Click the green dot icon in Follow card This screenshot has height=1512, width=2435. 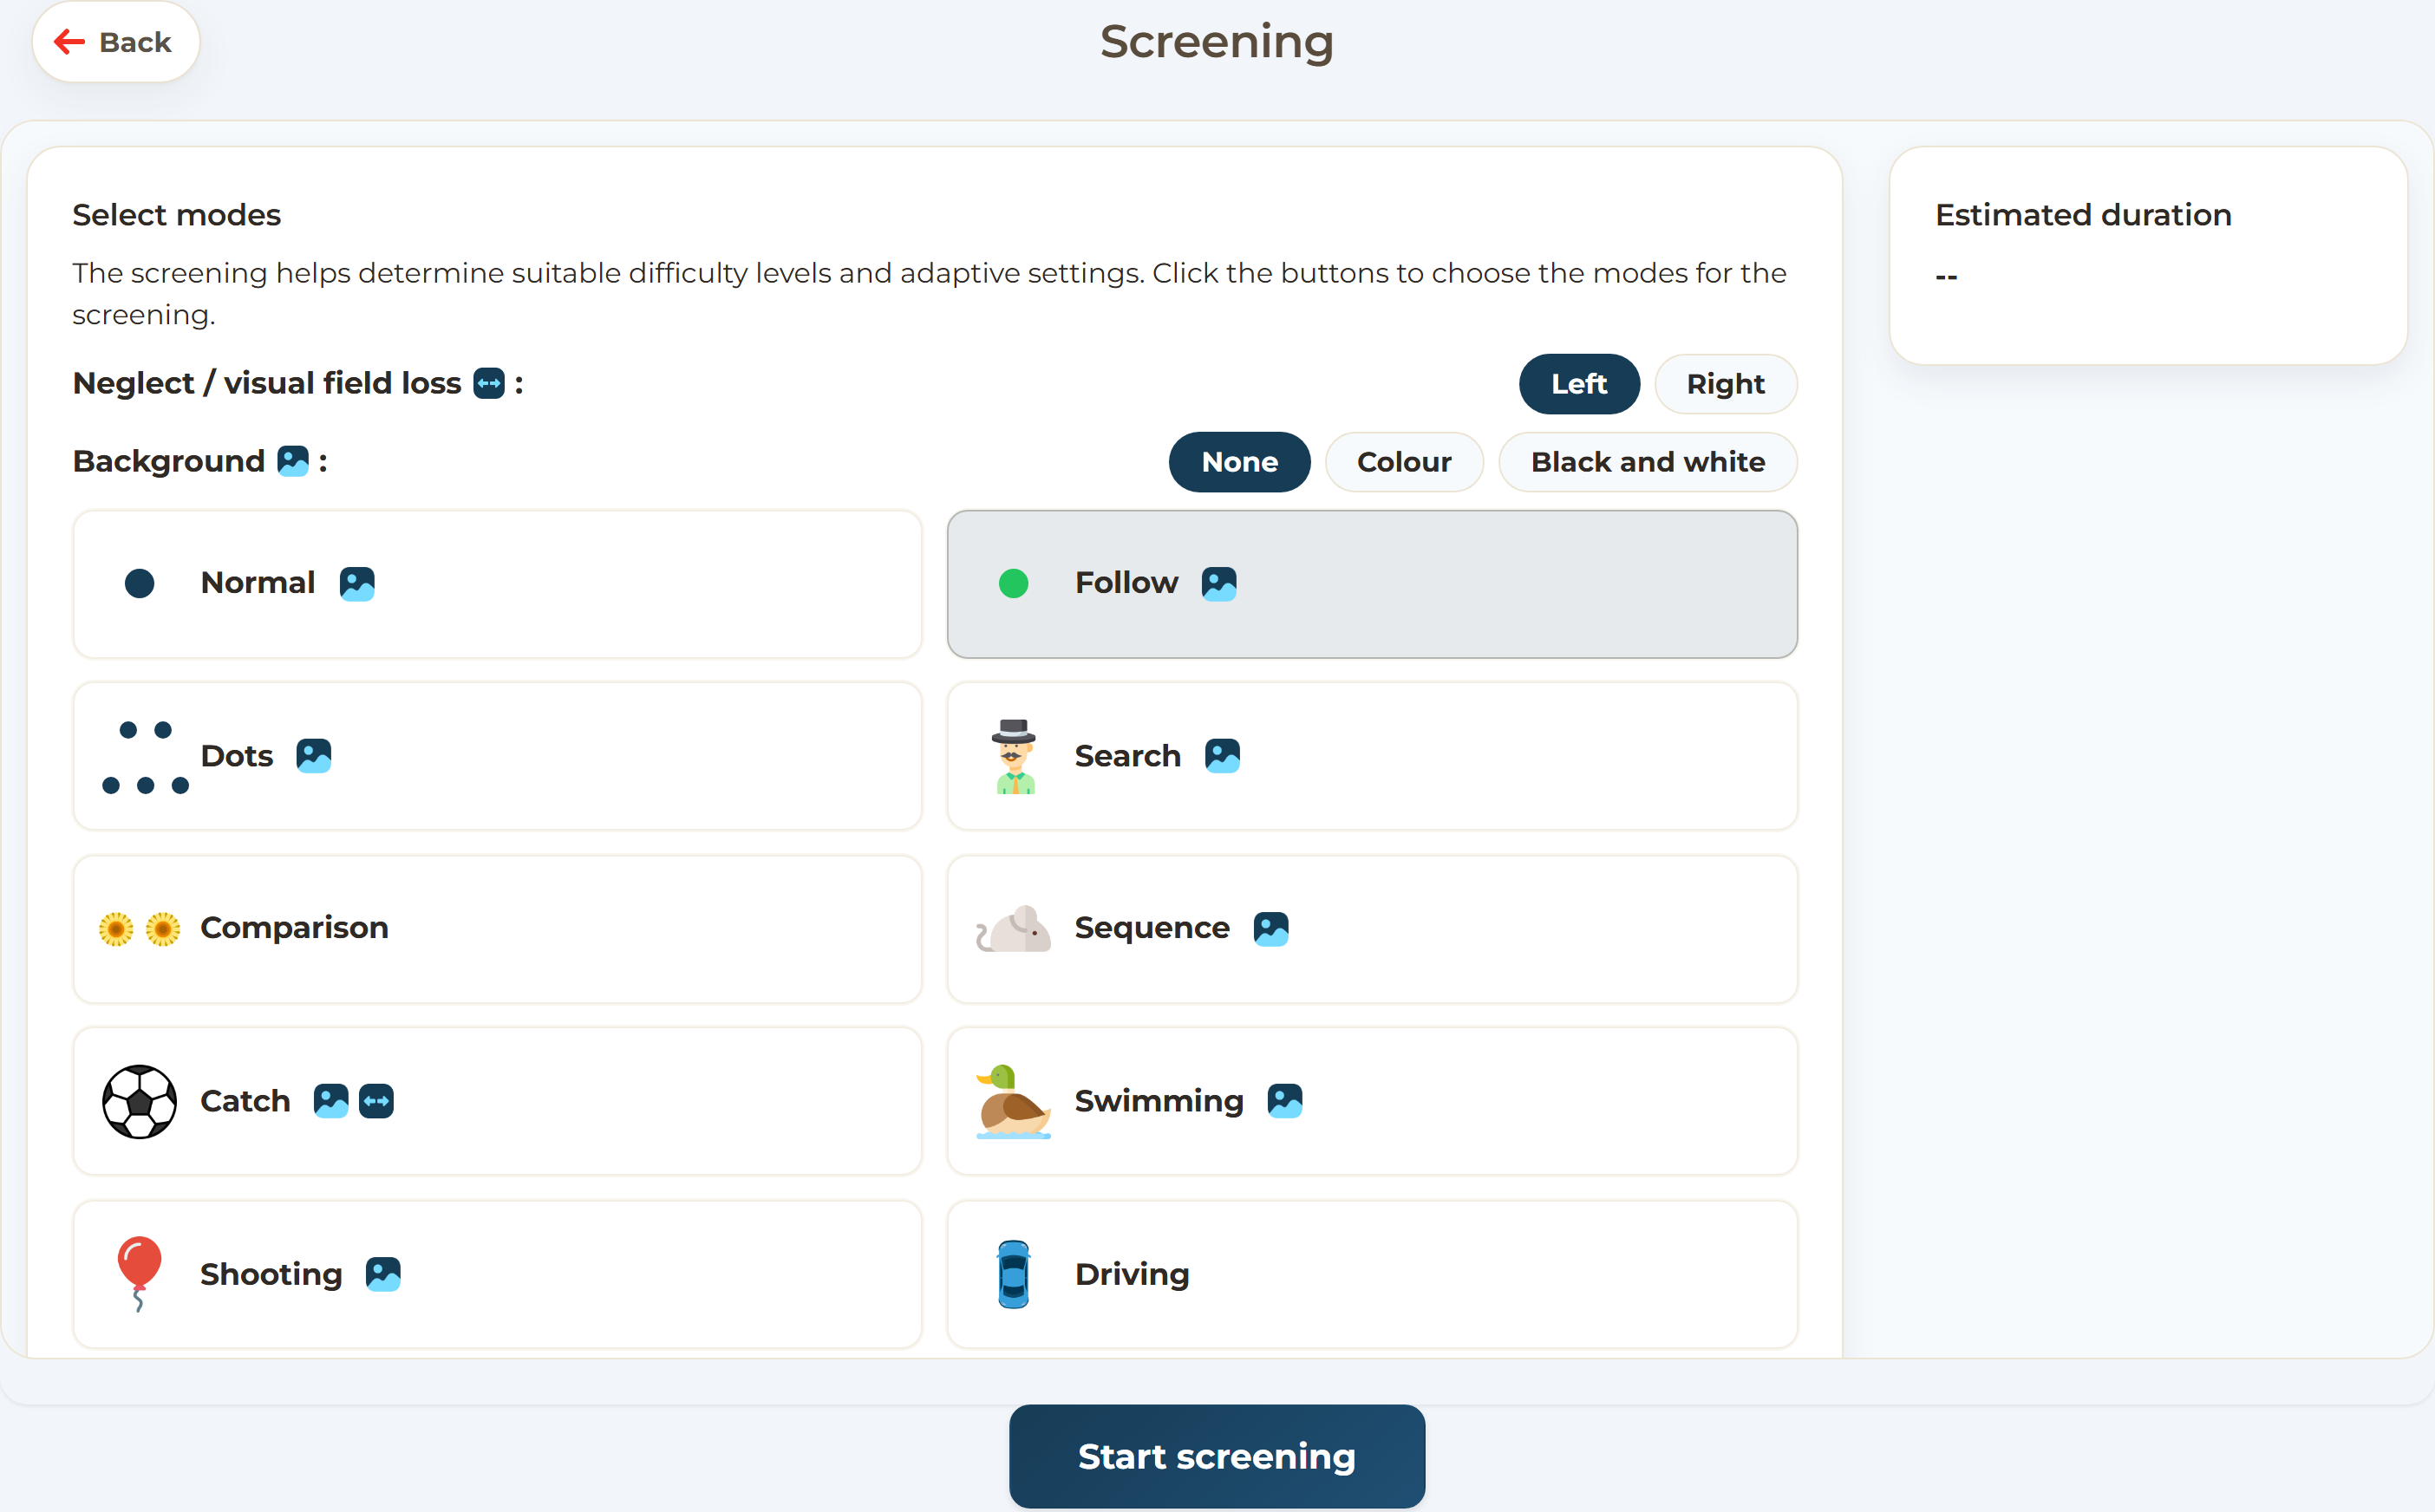1014,583
